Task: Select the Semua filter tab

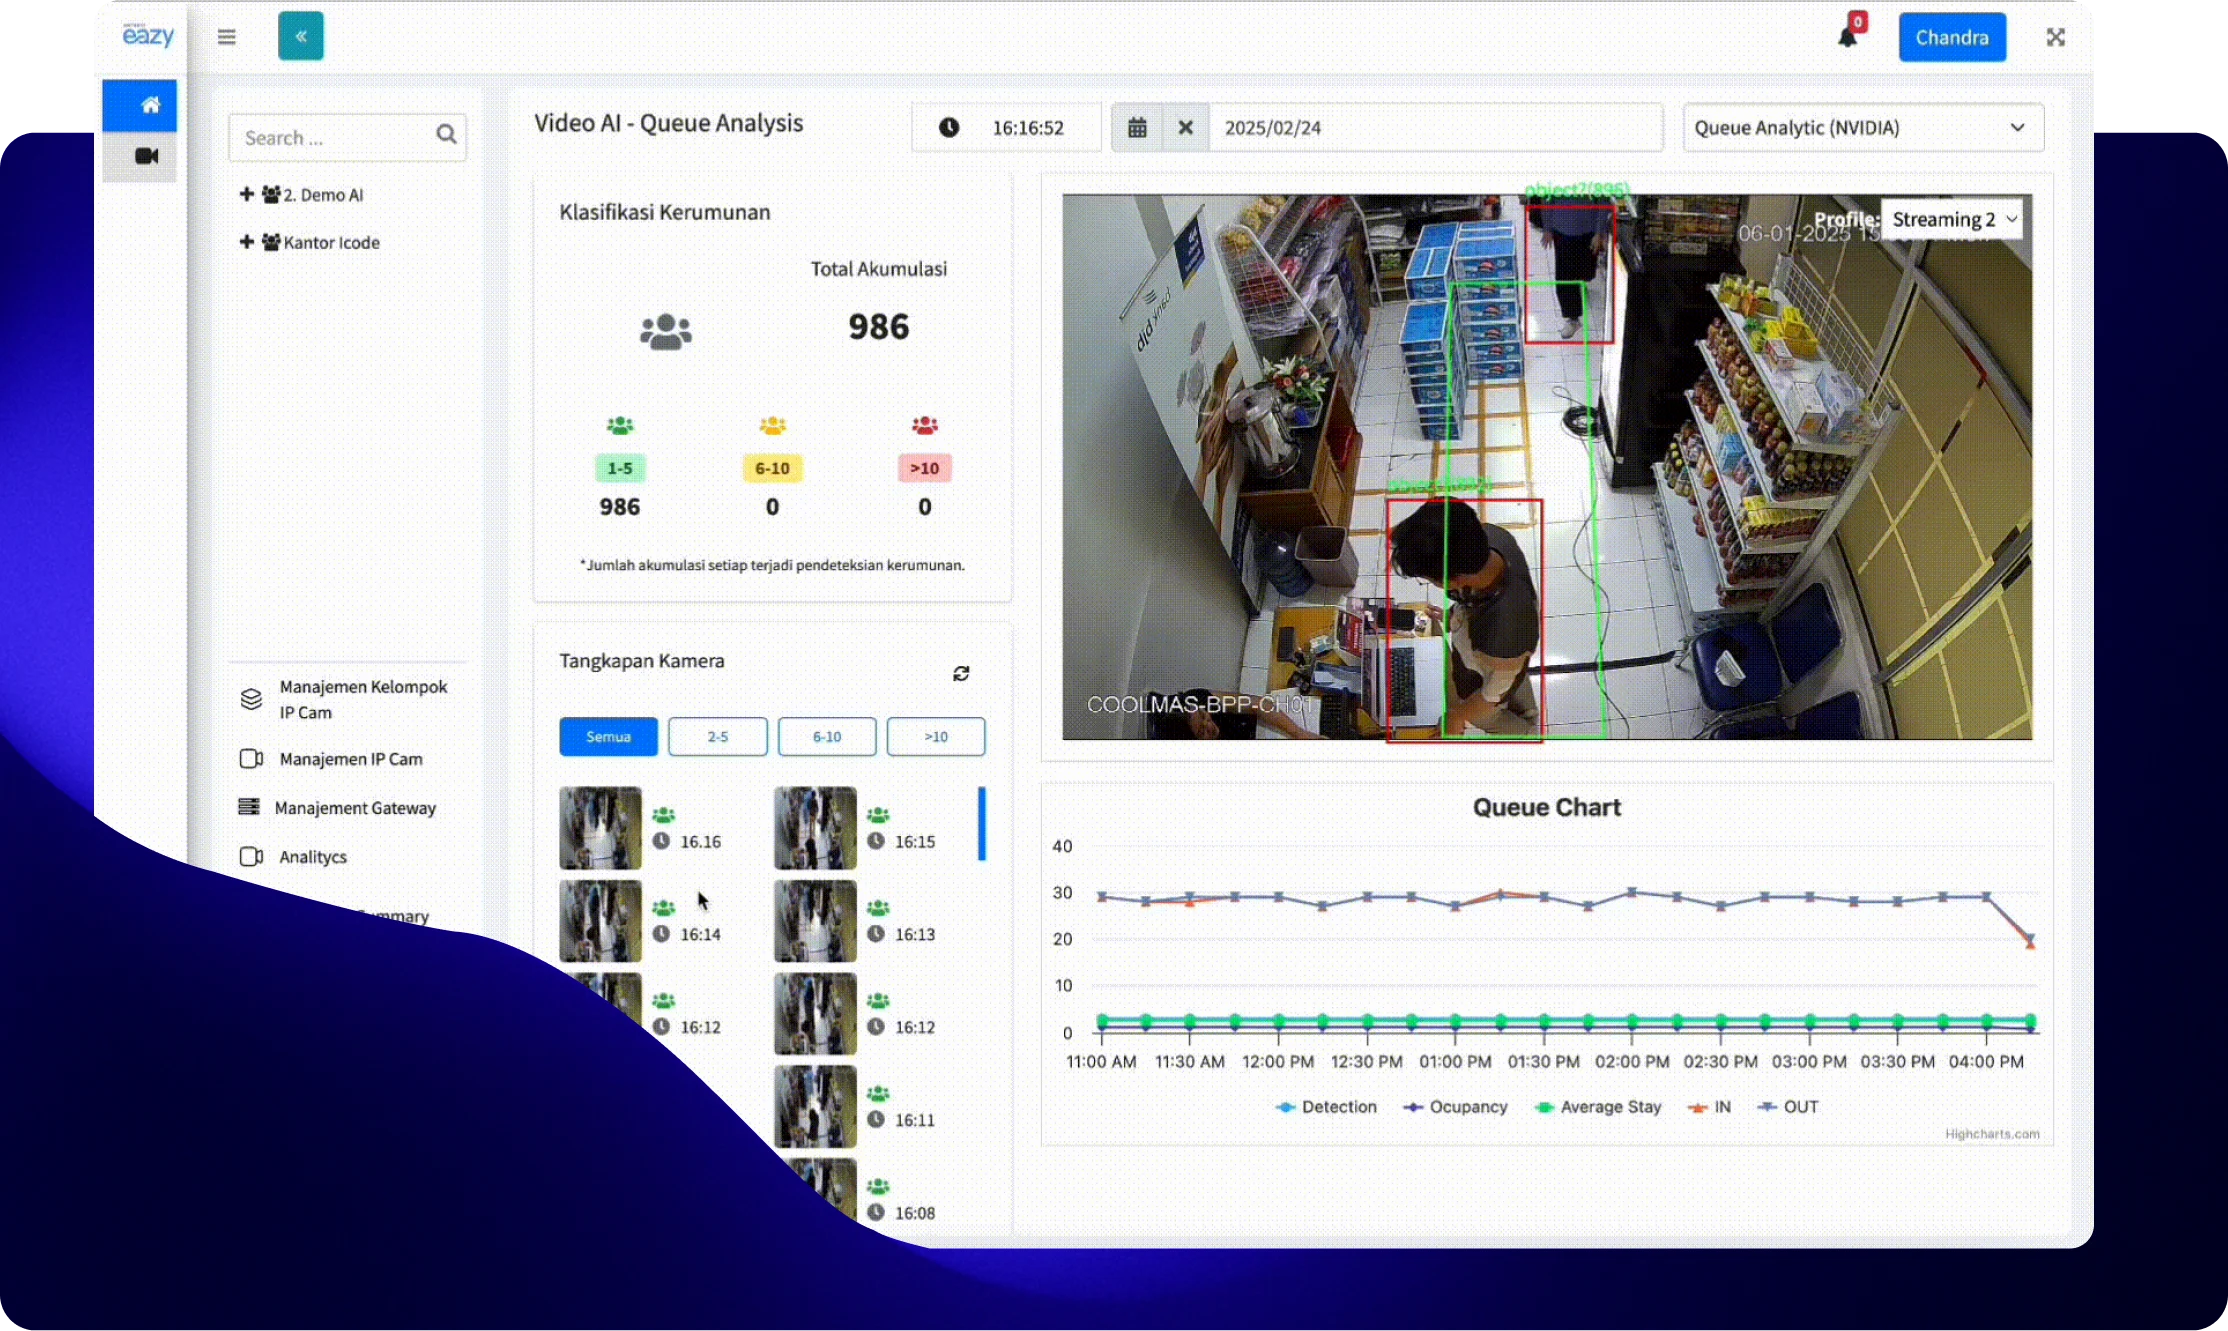Action: click(608, 737)
